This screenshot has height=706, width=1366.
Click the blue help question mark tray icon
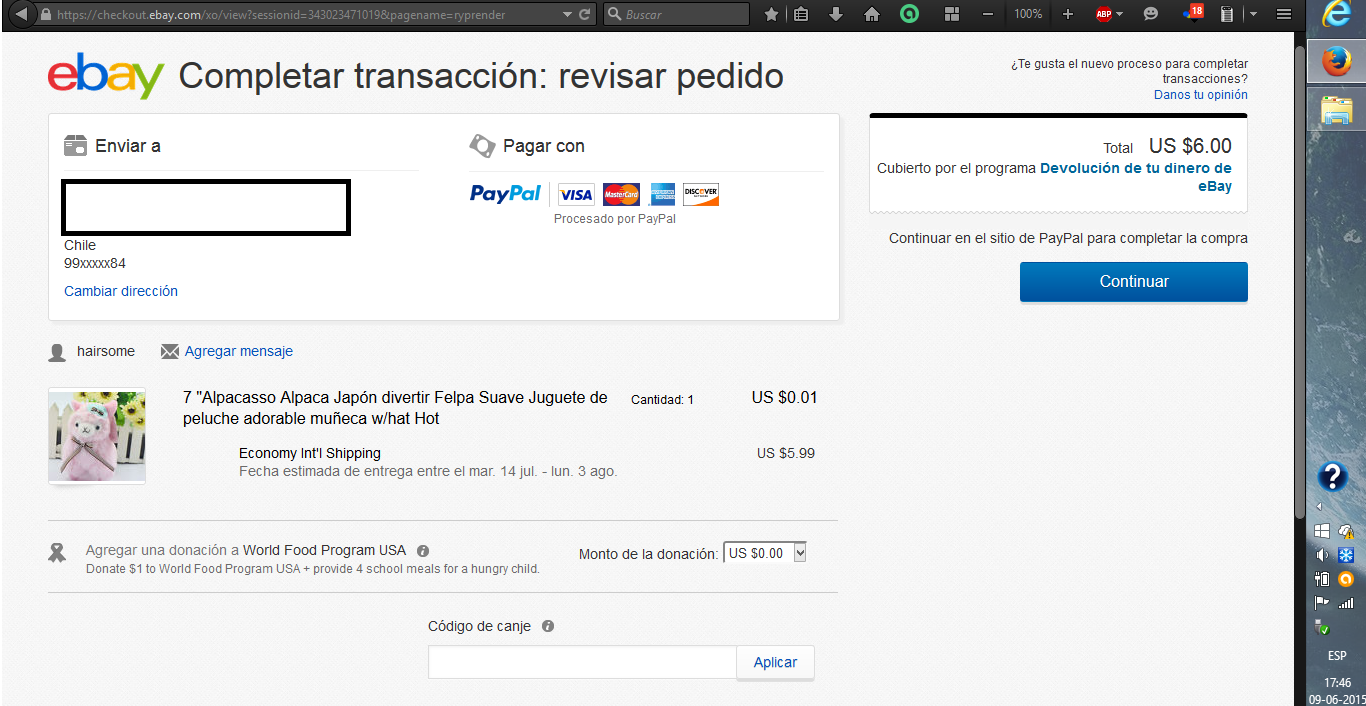[x=1334, y=476]
